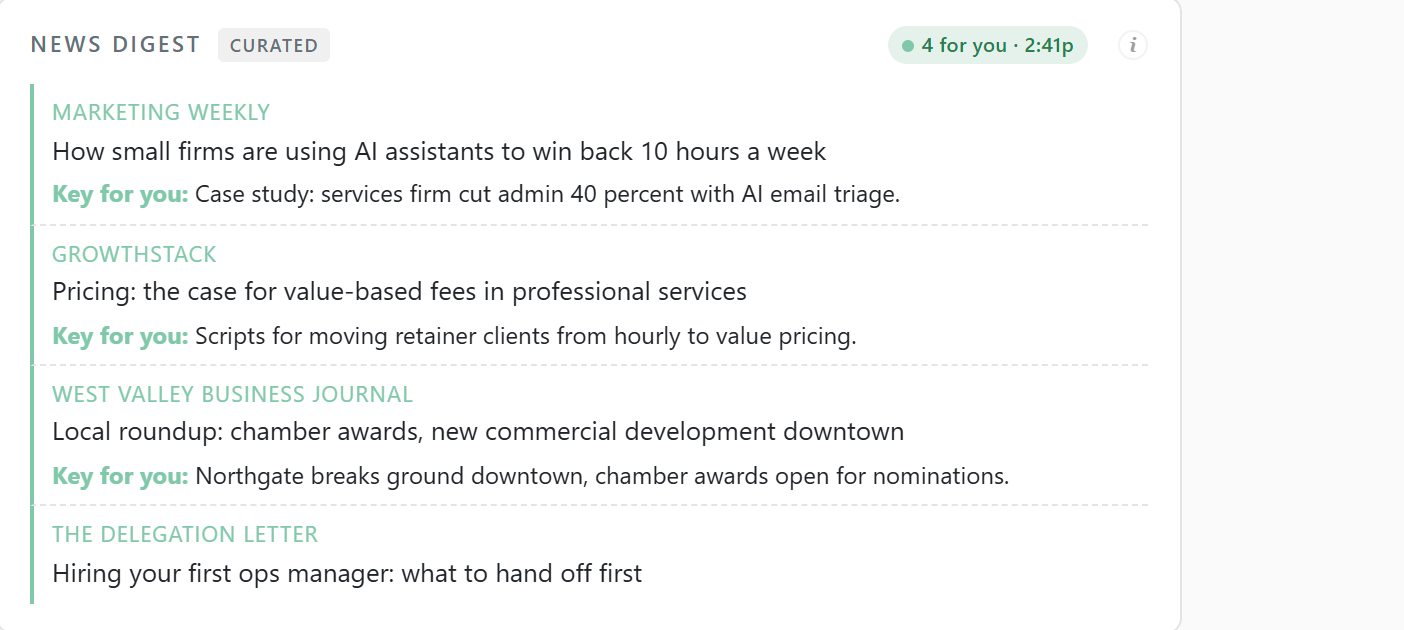The width and height of the screenshot is (1404, 630).
Task: Click the retainer clients value pricing summary
Action: (526, 336)
